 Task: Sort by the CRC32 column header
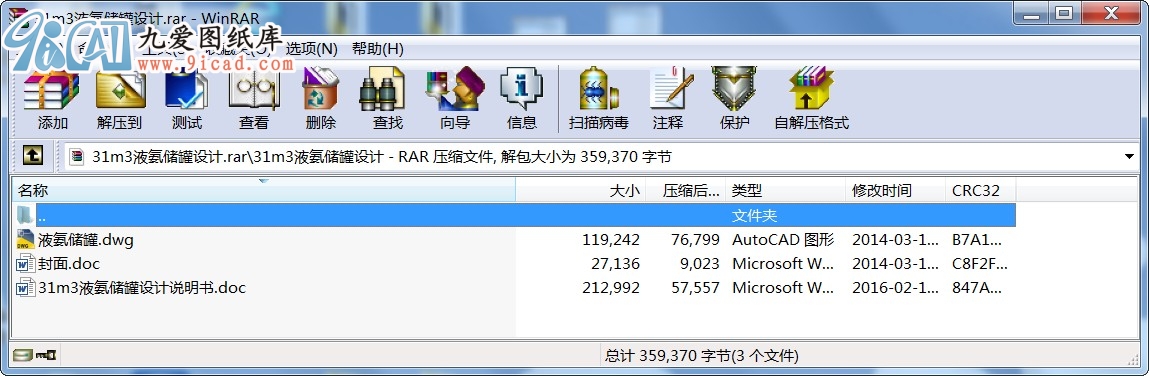(x=980, y=191)
